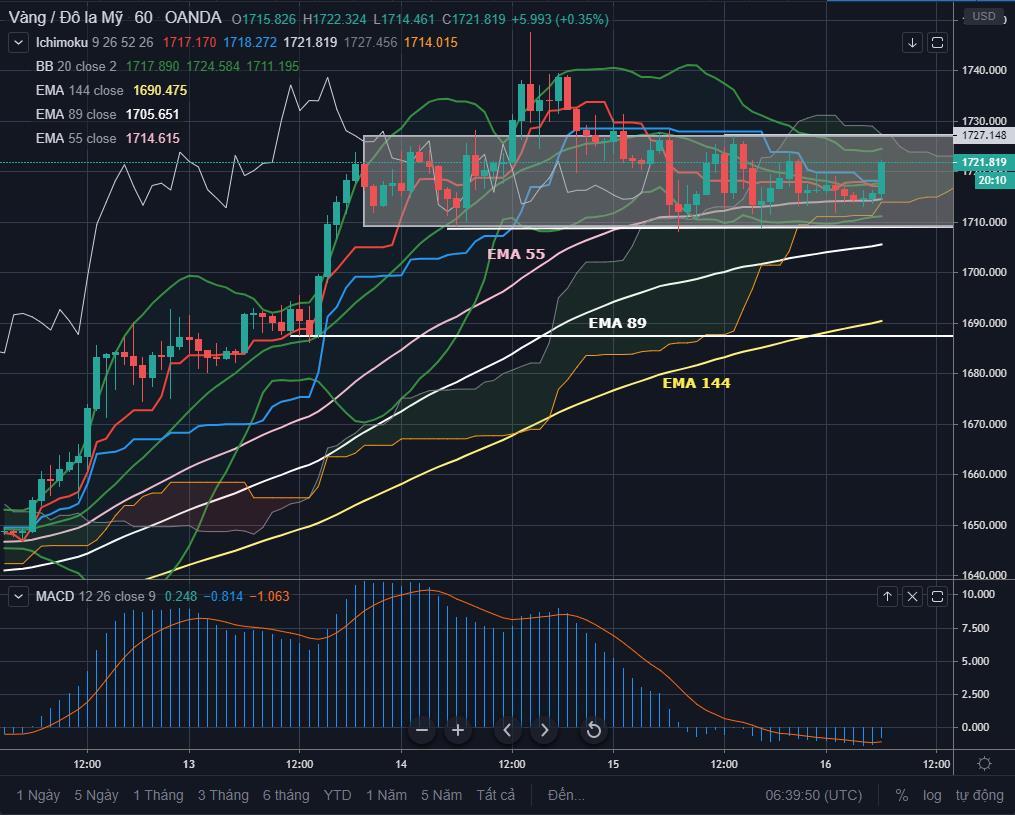
Task: Click the chart interval value 60
Action: pos(144,17)
